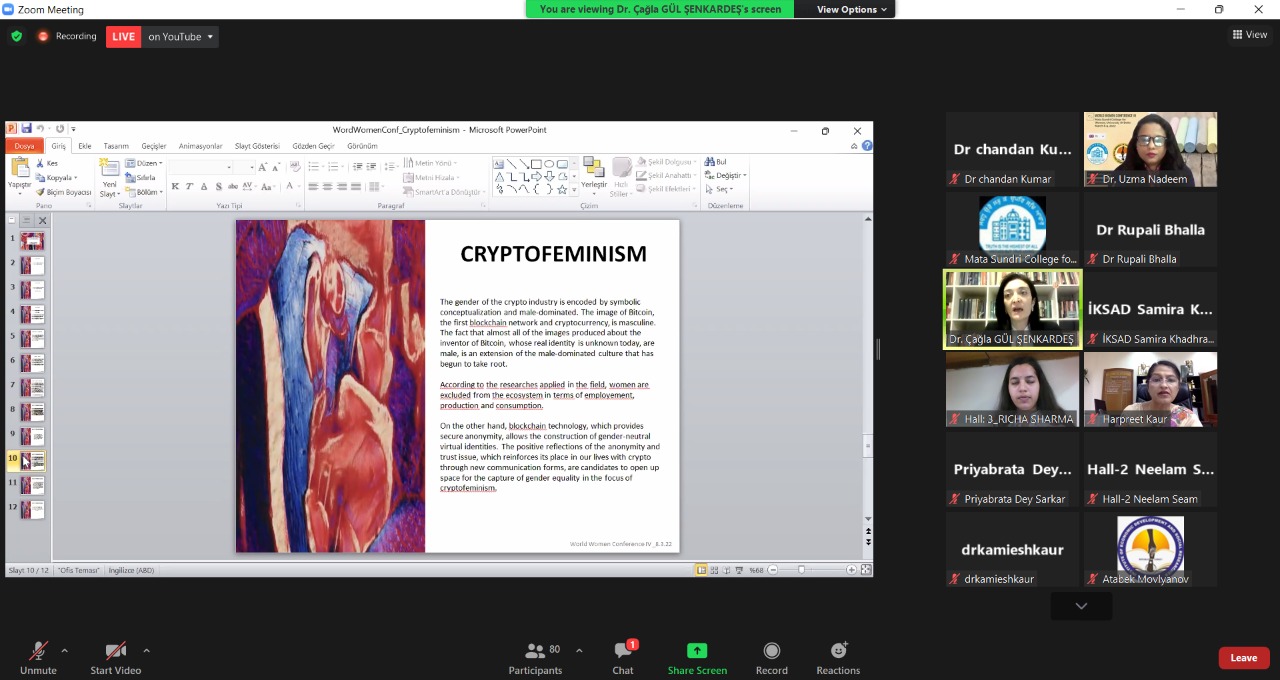Click the green Share Screen icon

[x=697, y=651]
